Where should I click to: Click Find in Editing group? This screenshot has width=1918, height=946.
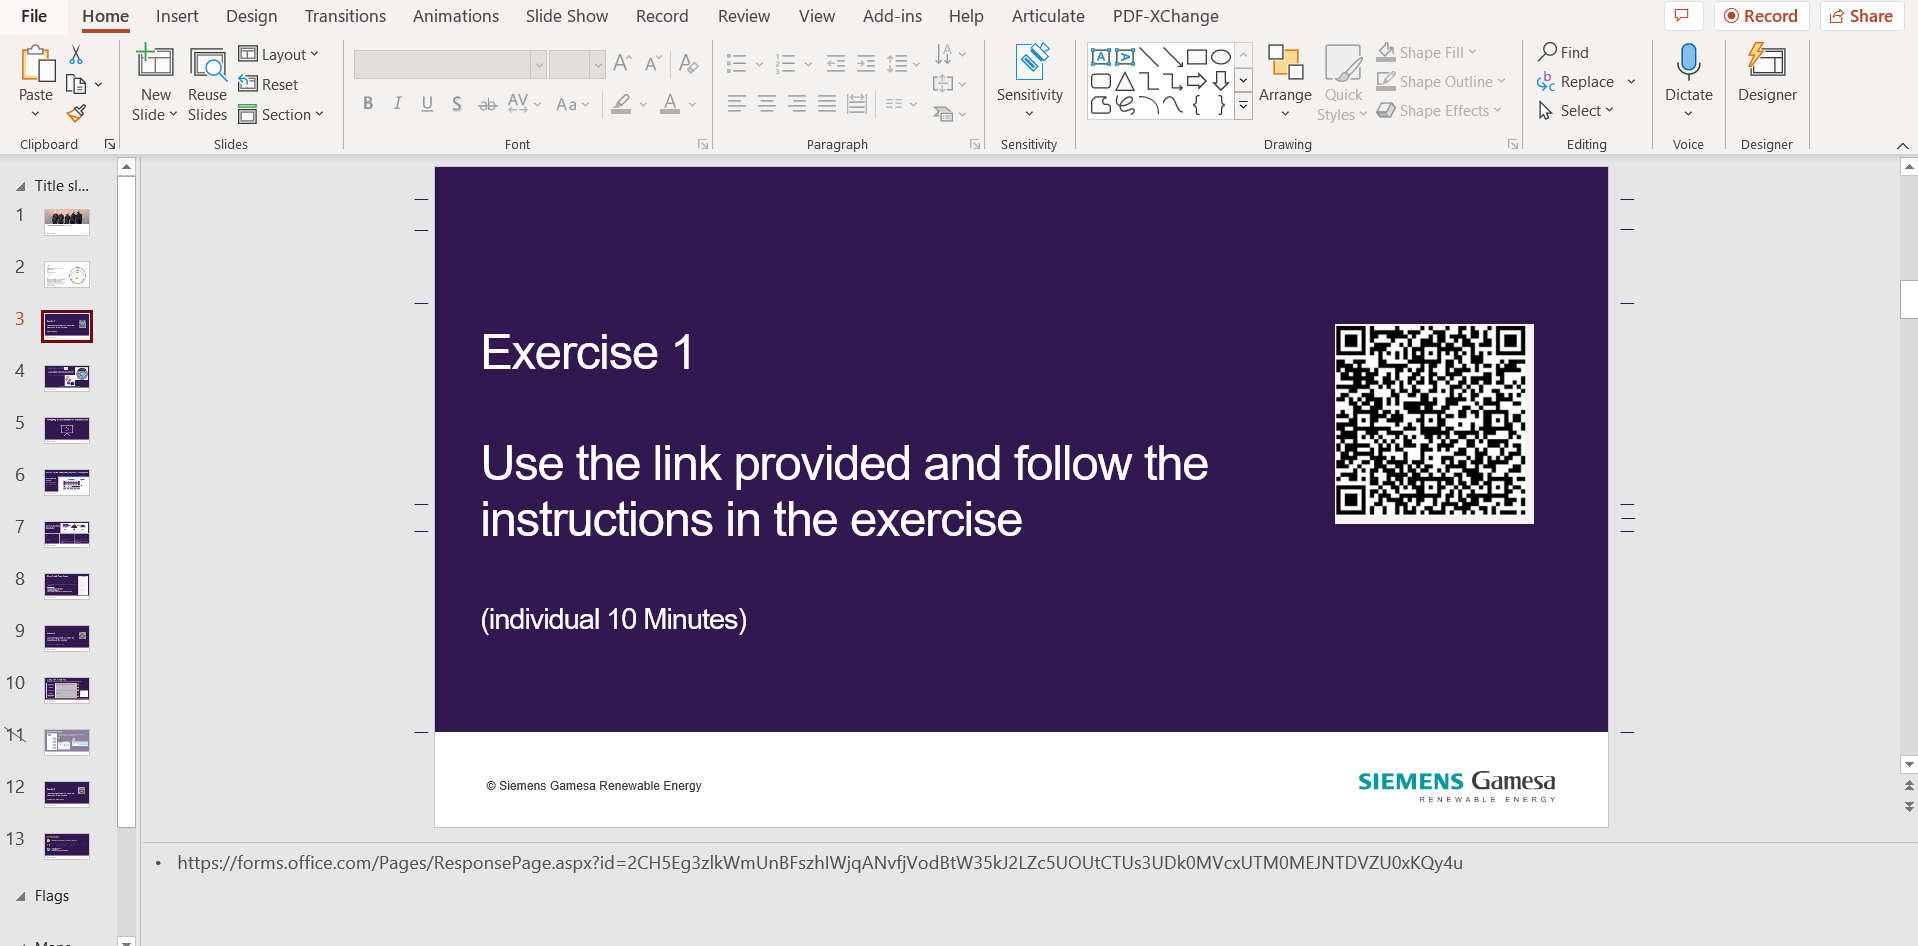point(1564,53)
